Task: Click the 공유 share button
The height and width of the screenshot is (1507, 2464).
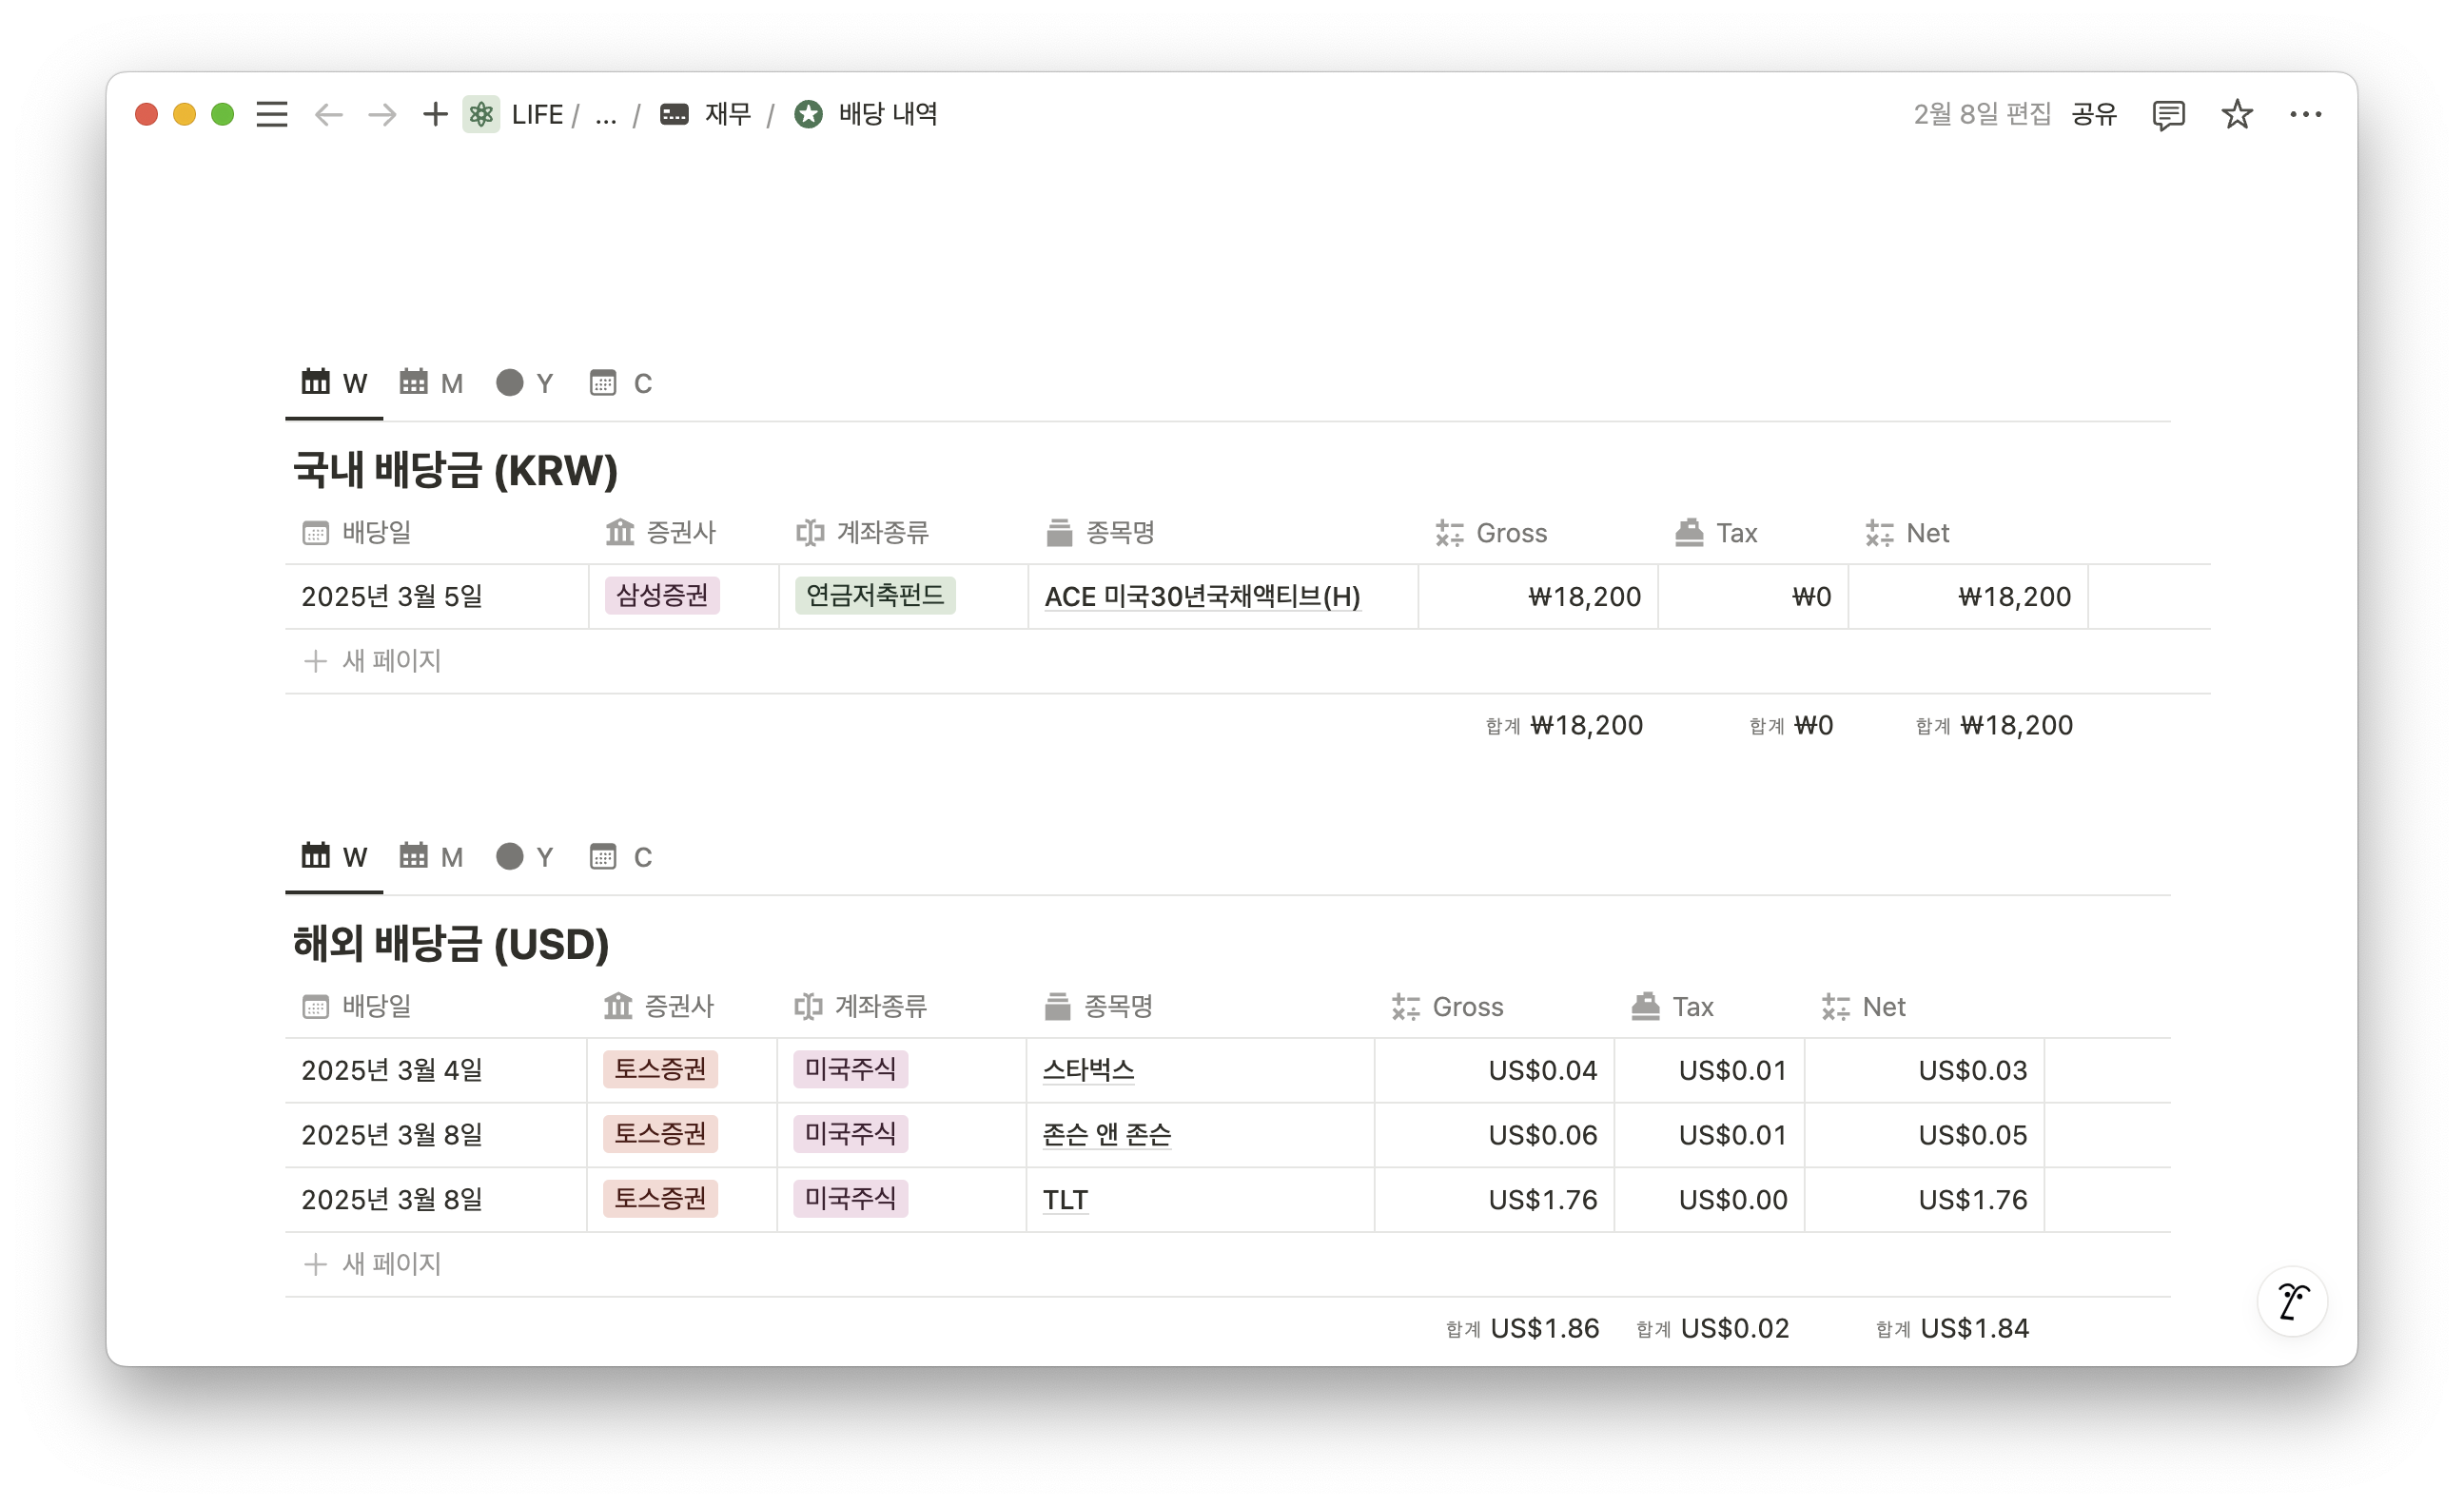Action: tap(2094, 114)
